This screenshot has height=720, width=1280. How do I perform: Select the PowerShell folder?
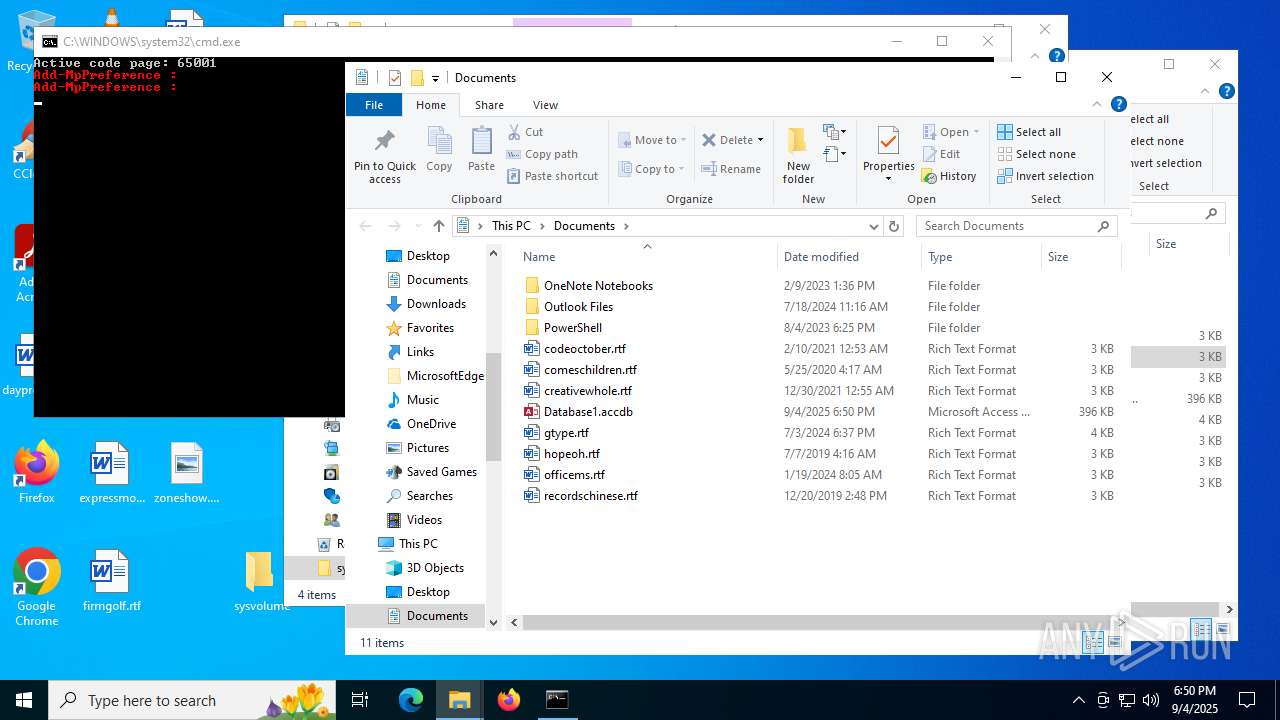click(x=572, y=328)
